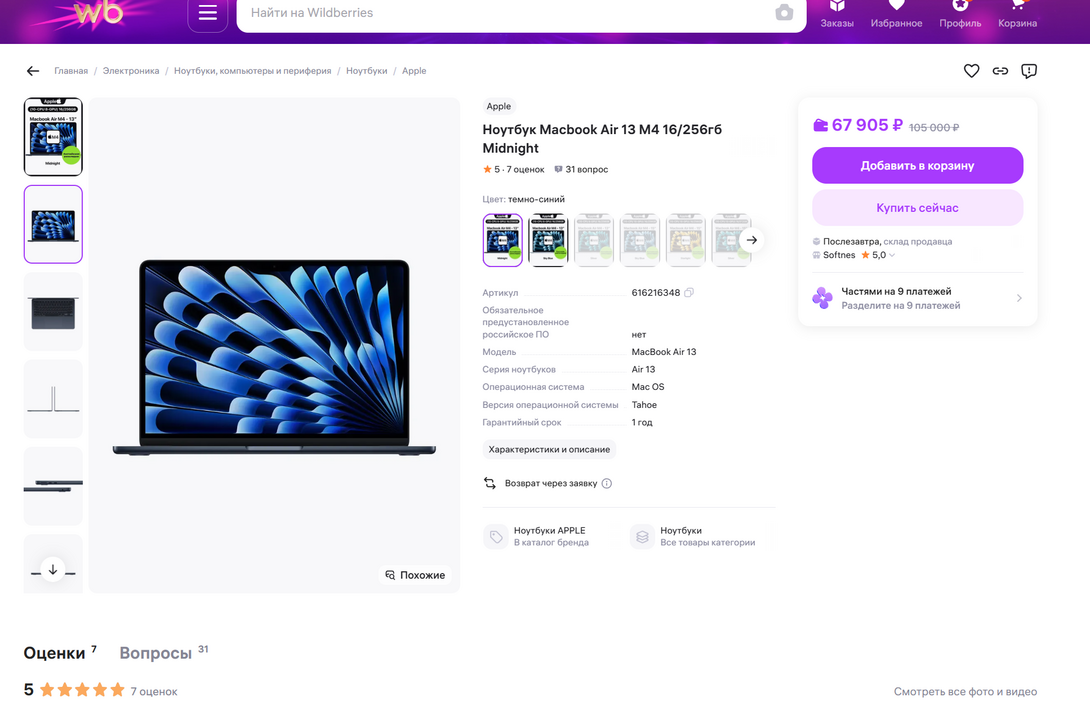Open the hamburger catalog menu
The height and width of the screenshot is (706, 1090).
208,13
